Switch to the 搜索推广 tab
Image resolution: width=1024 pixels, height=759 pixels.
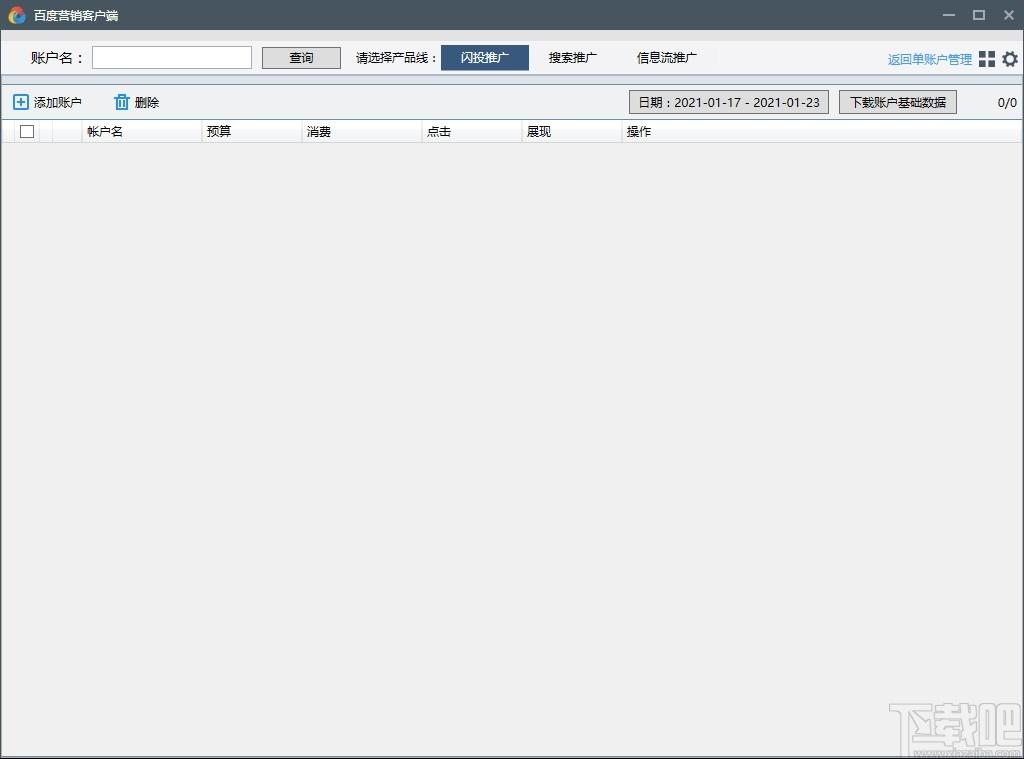pyautogui.click(x=573, y=57)
